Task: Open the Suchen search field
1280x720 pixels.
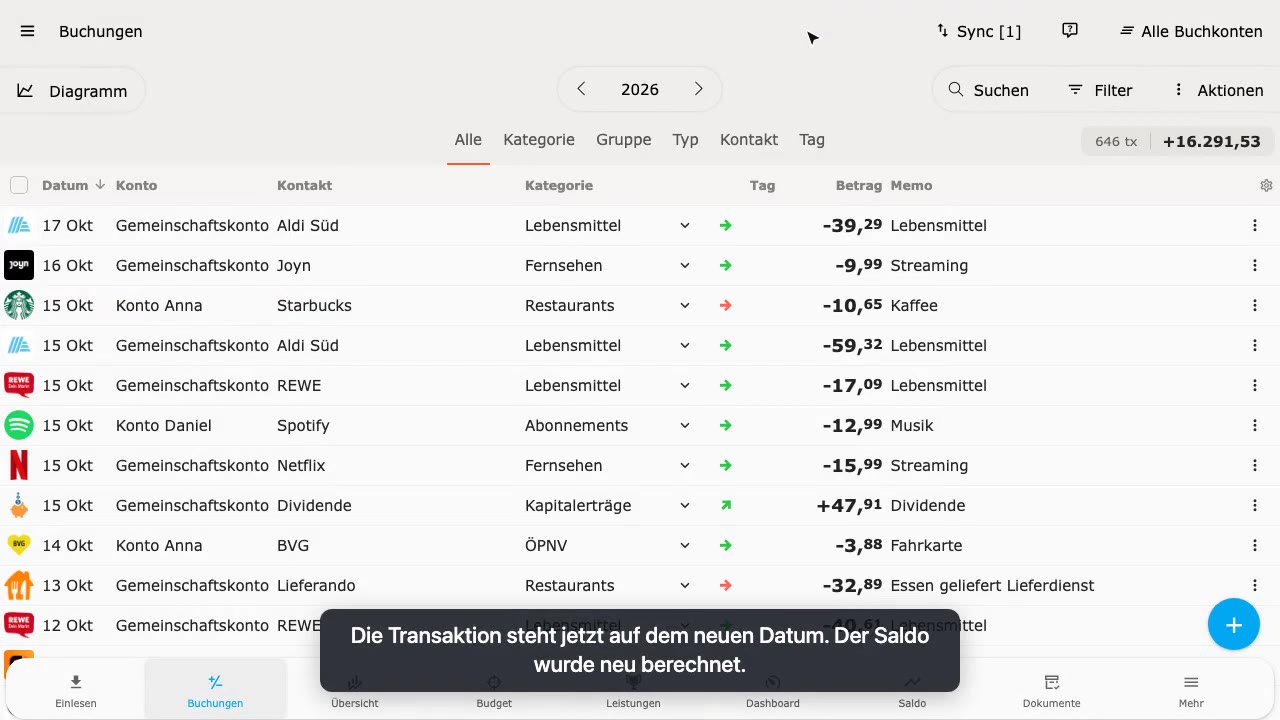Action: (x=988, y=90)
